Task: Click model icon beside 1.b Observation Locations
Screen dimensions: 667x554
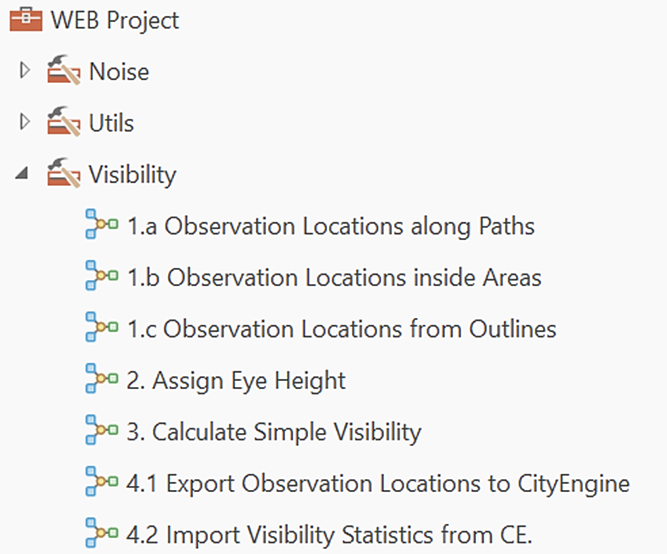Action: pos(102,277)
